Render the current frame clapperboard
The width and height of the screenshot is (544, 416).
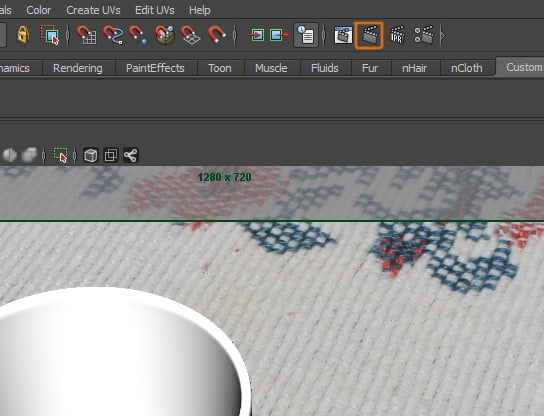(x=369, y=35)
